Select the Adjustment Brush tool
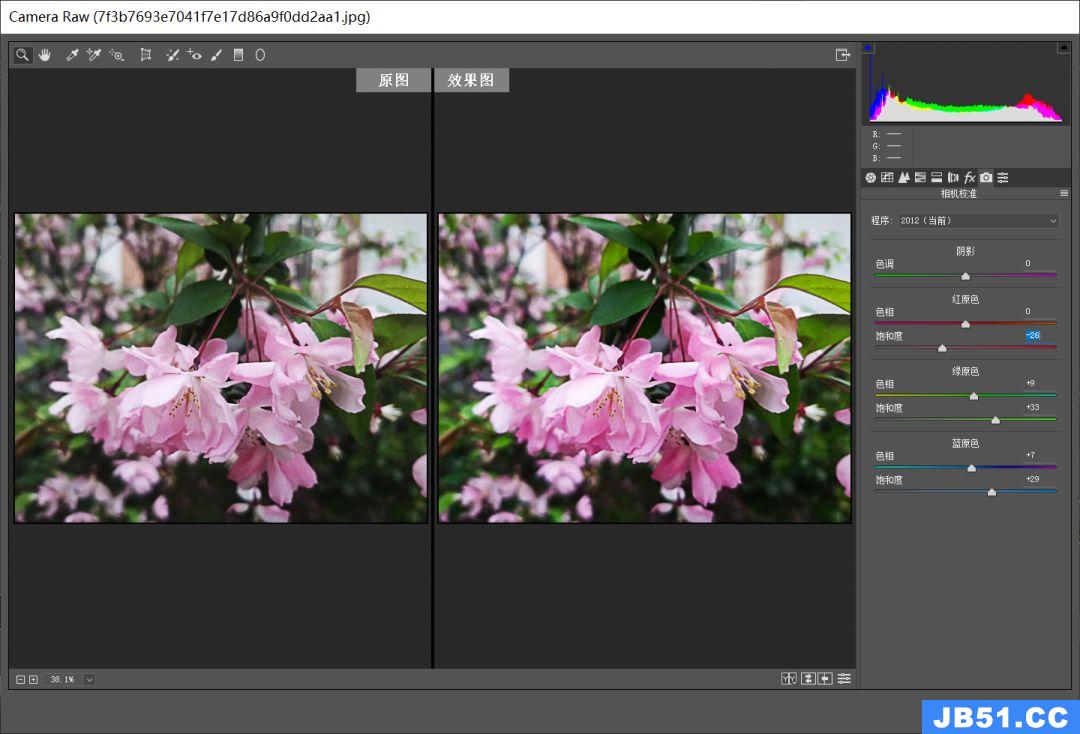 [216, 55]
